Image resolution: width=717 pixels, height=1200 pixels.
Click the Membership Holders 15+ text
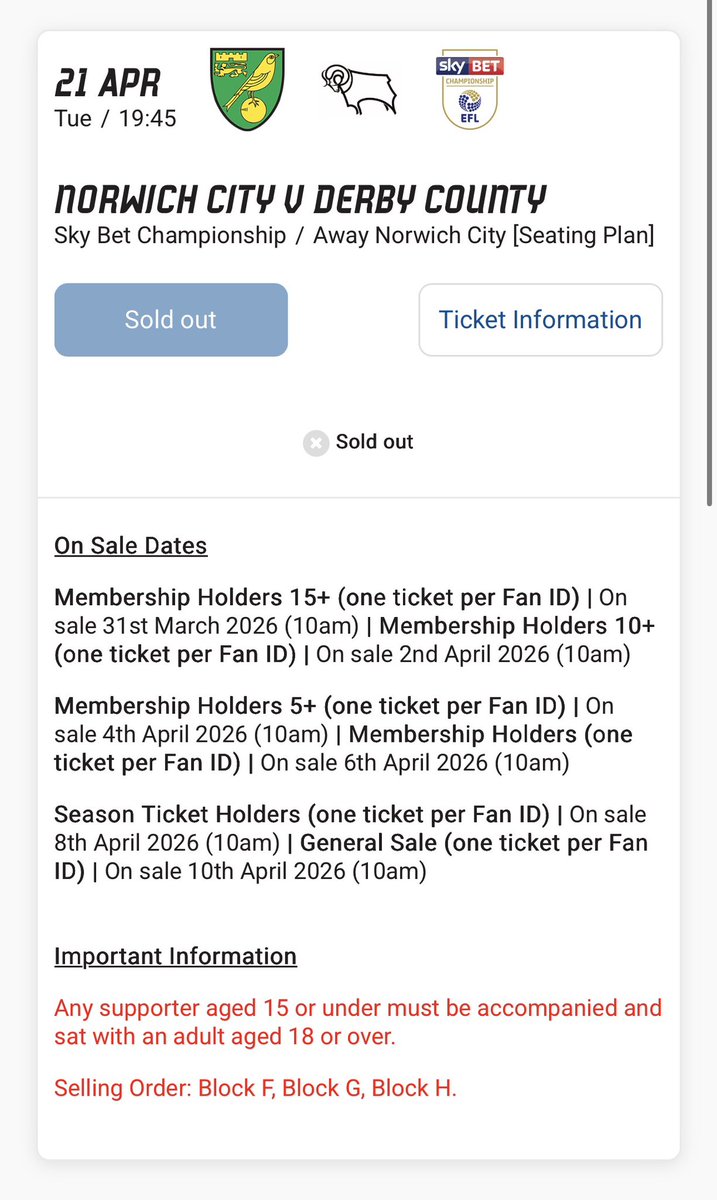click(x=317, y=598)
